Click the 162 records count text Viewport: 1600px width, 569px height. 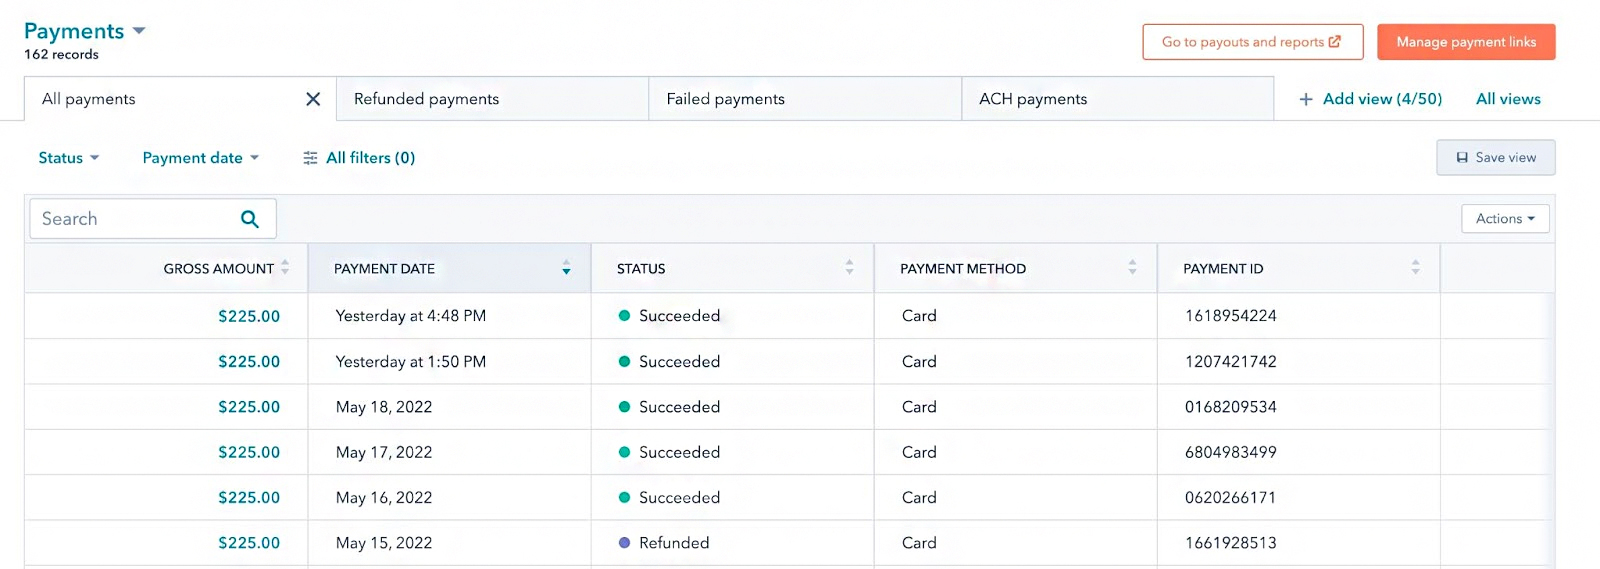click(61, 55)
